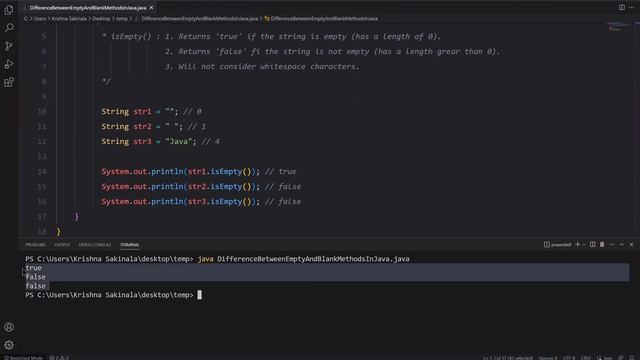Click the 'true' output line in terminal
The image size is (640, 360).
point(33,268)
